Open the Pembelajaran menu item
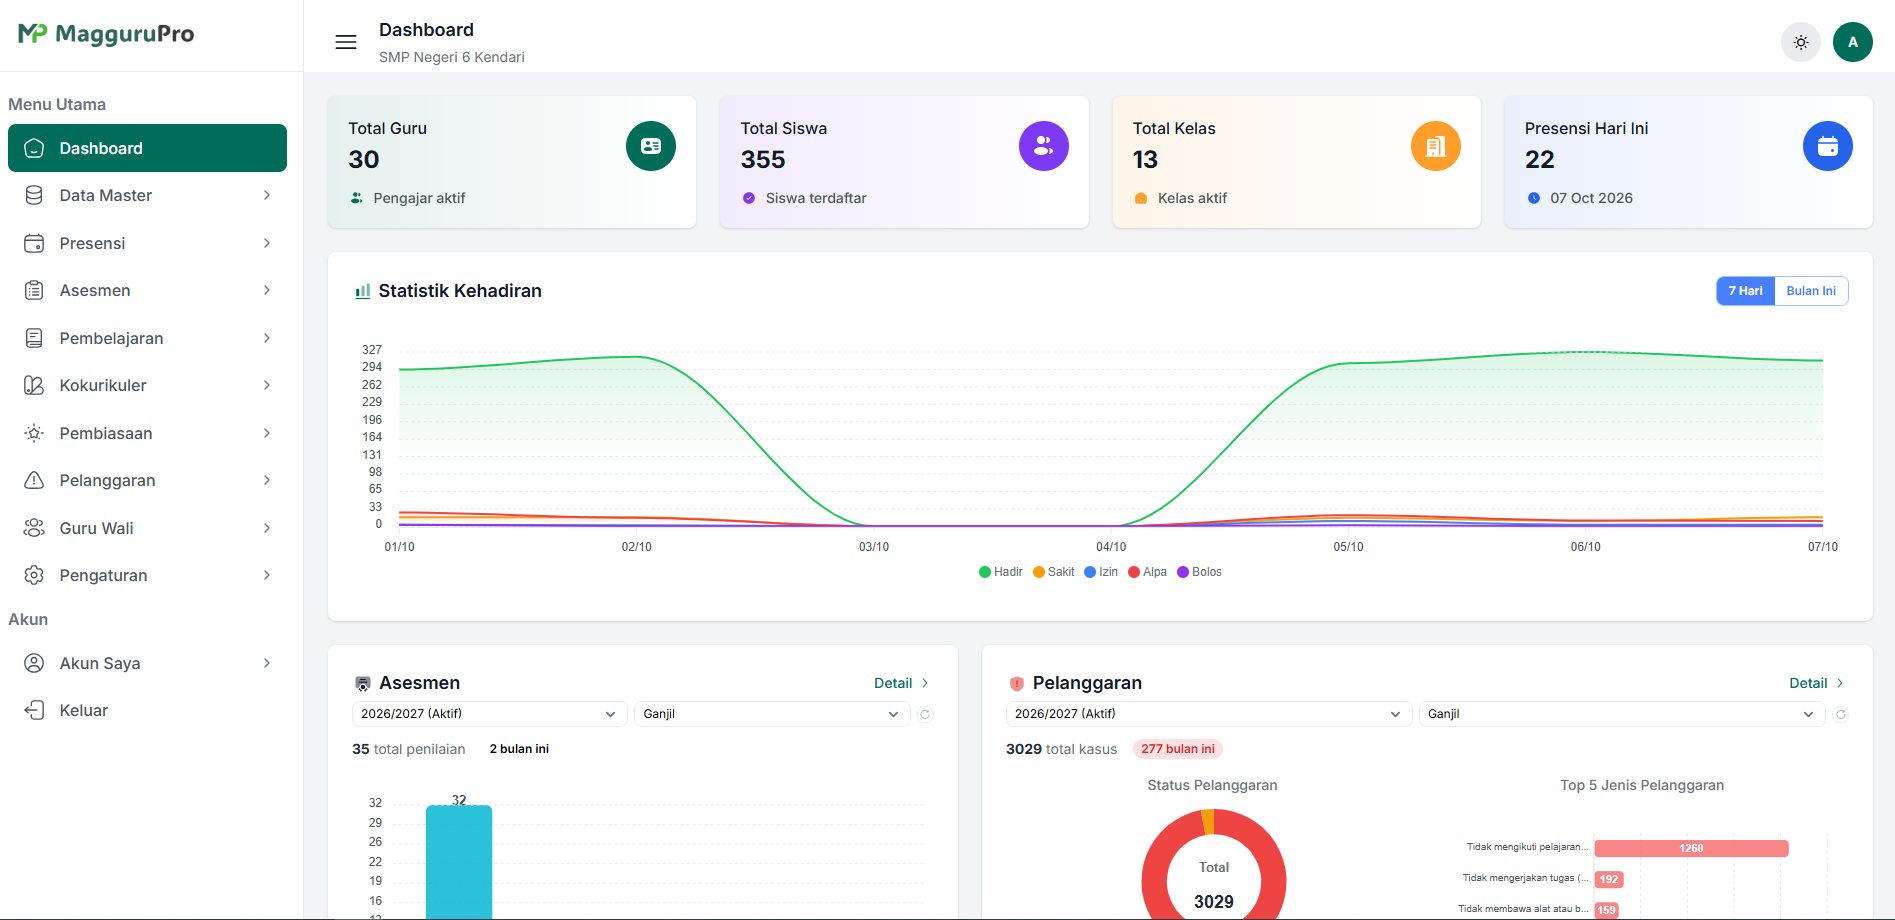1895x920 pixels. (147, 338)
